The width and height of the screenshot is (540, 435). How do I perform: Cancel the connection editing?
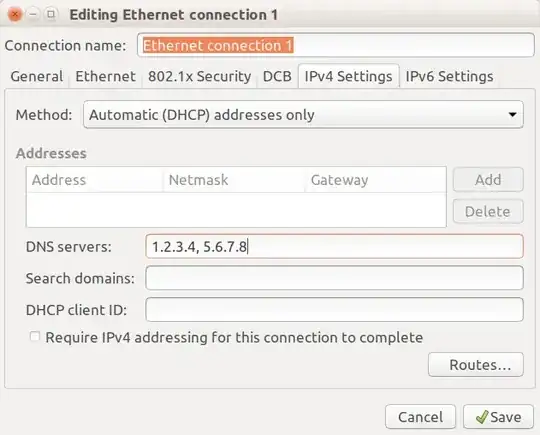coord(420,417)
